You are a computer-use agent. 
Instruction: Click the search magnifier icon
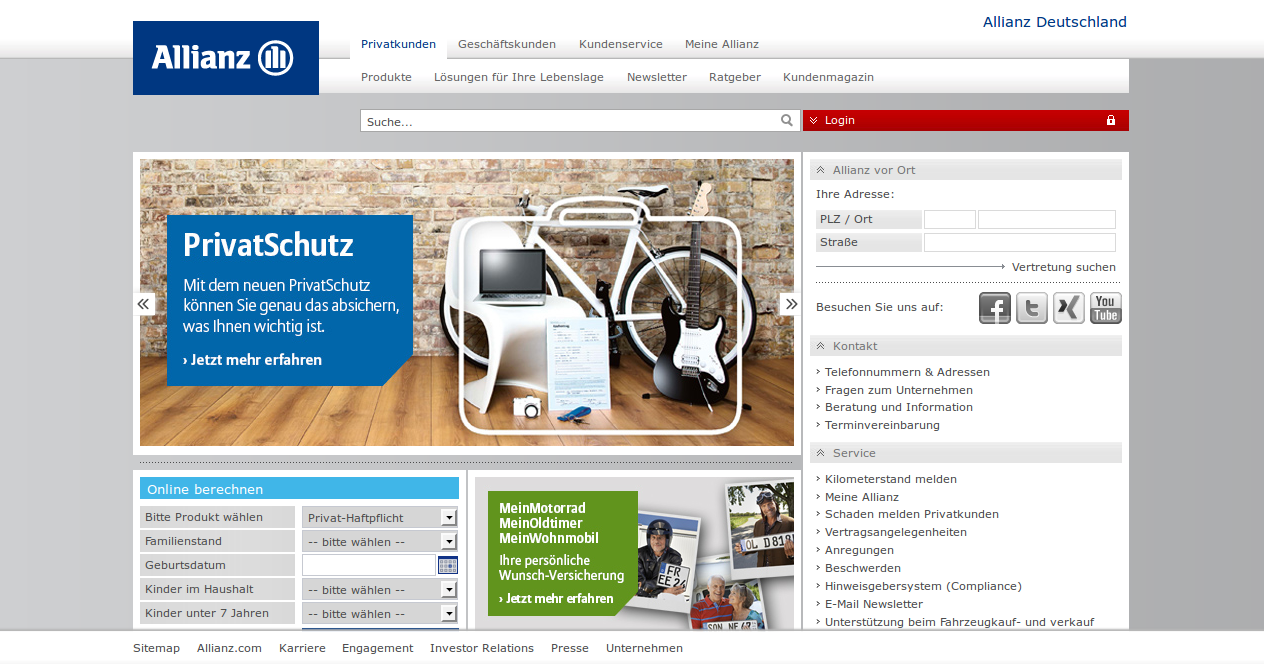click(787, 121)
